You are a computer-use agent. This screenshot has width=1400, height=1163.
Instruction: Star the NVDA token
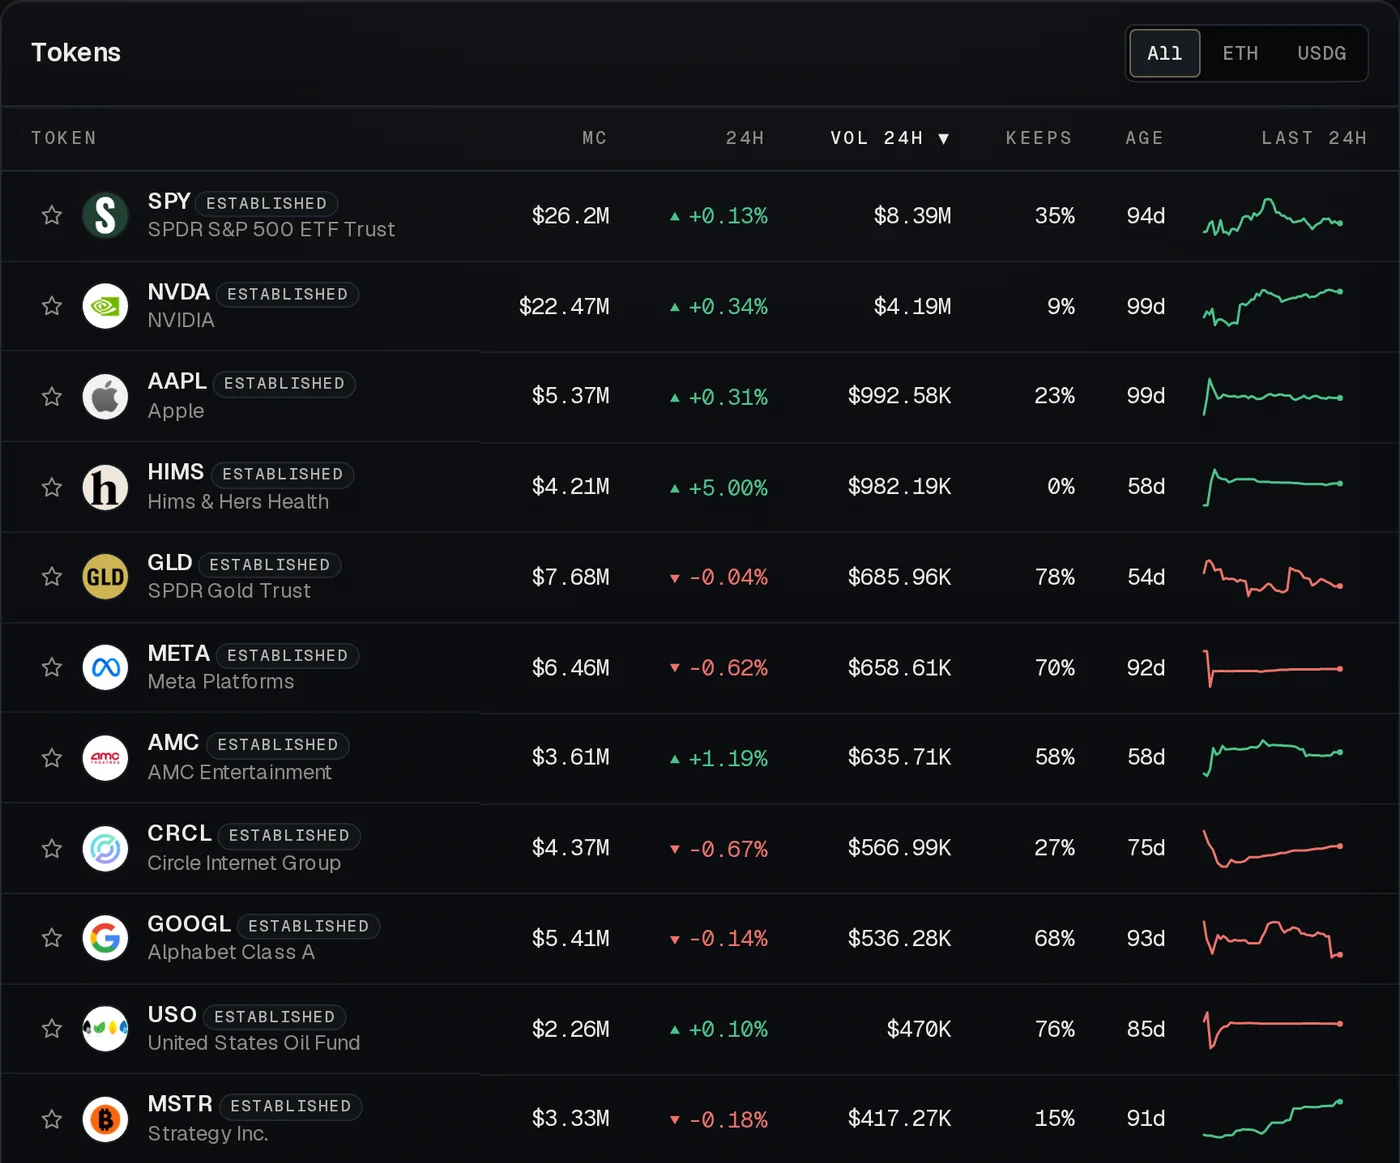pyautogui.click(x=52, y=306)
